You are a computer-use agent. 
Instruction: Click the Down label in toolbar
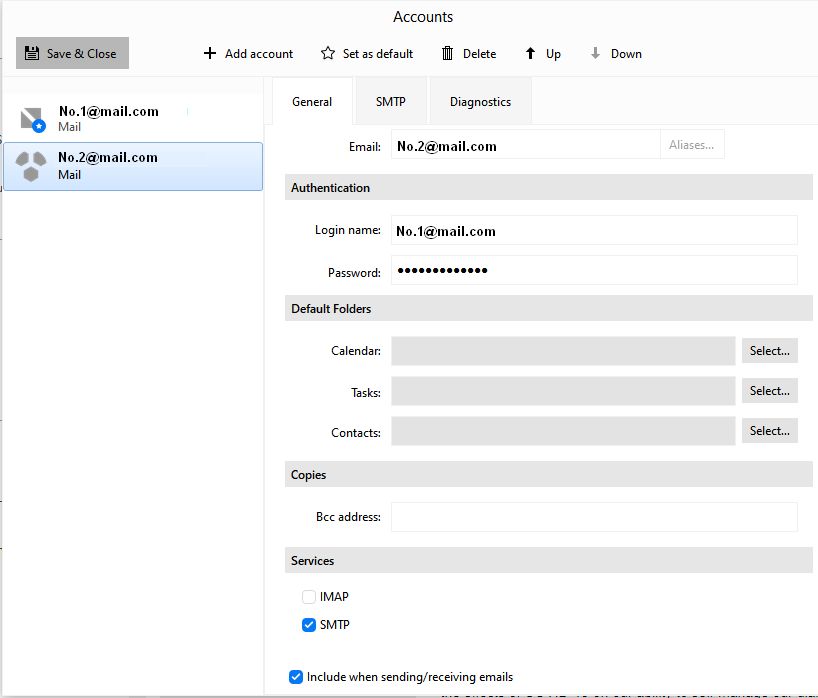(x=626, y=54)
